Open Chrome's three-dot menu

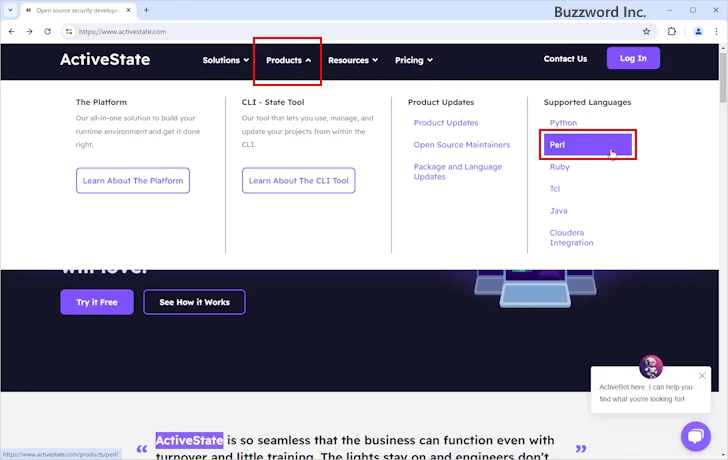point(716,32)
